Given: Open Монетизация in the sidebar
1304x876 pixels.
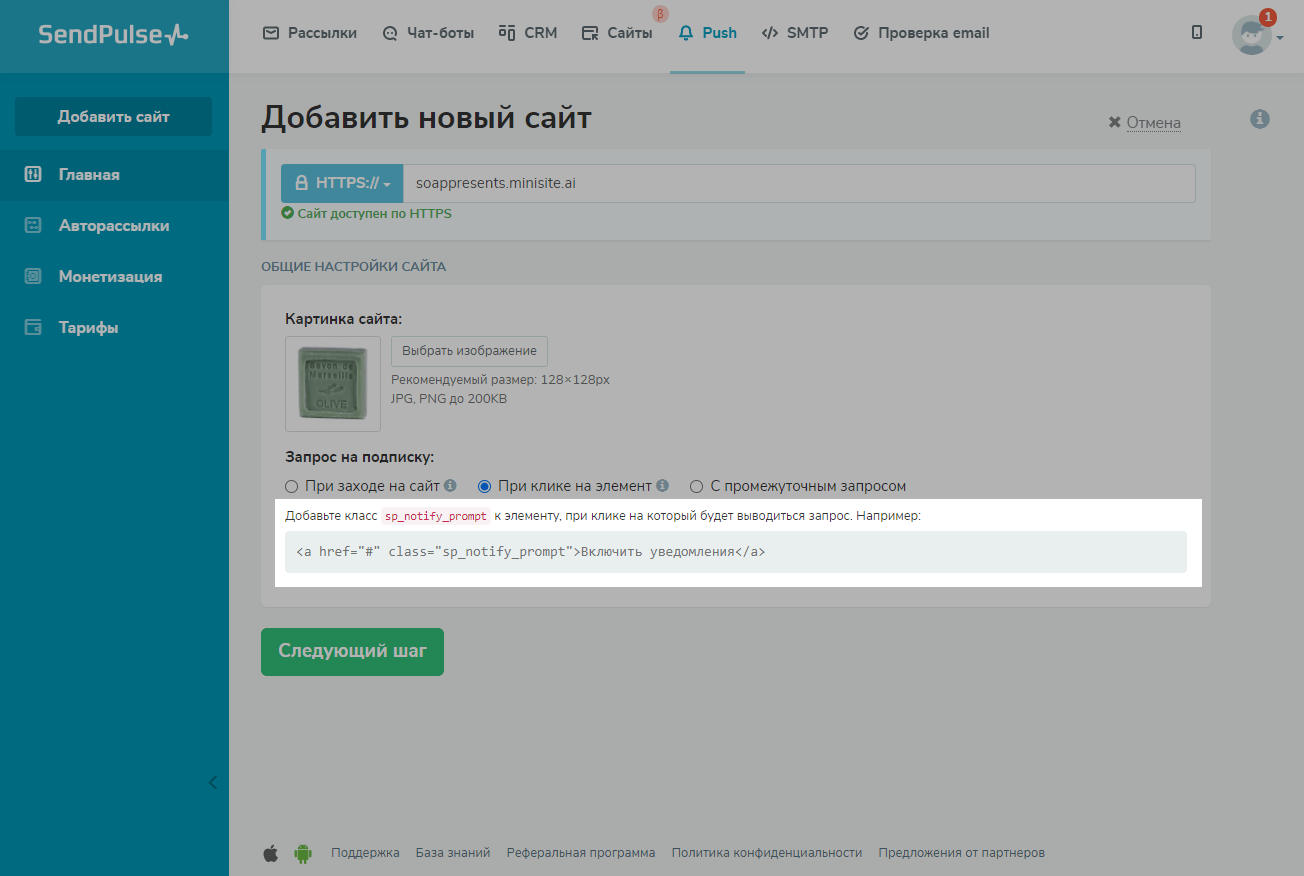Looking at the screenshot, I should coord(110,277).
